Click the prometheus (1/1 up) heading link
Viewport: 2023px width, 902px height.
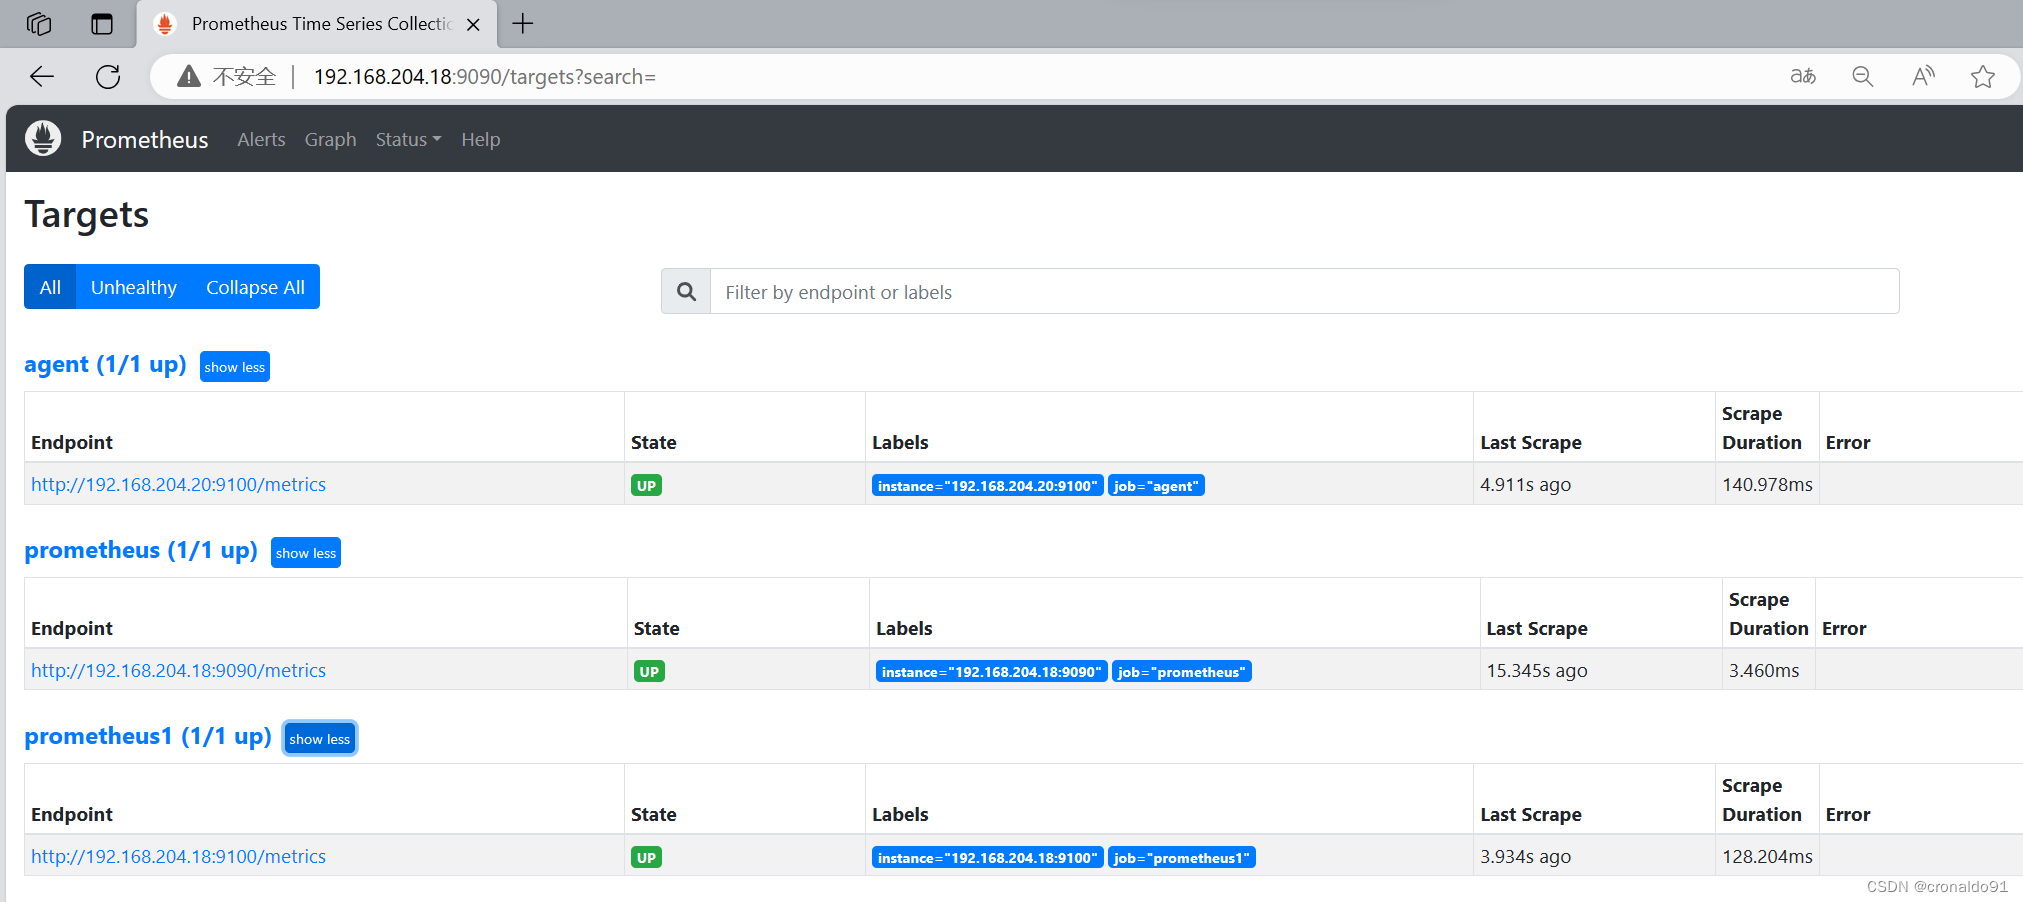coord(141,551)
